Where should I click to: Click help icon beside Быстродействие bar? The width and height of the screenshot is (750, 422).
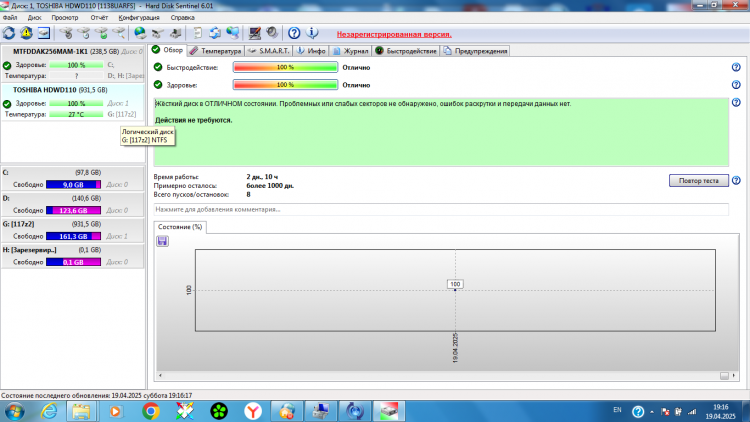736,67
